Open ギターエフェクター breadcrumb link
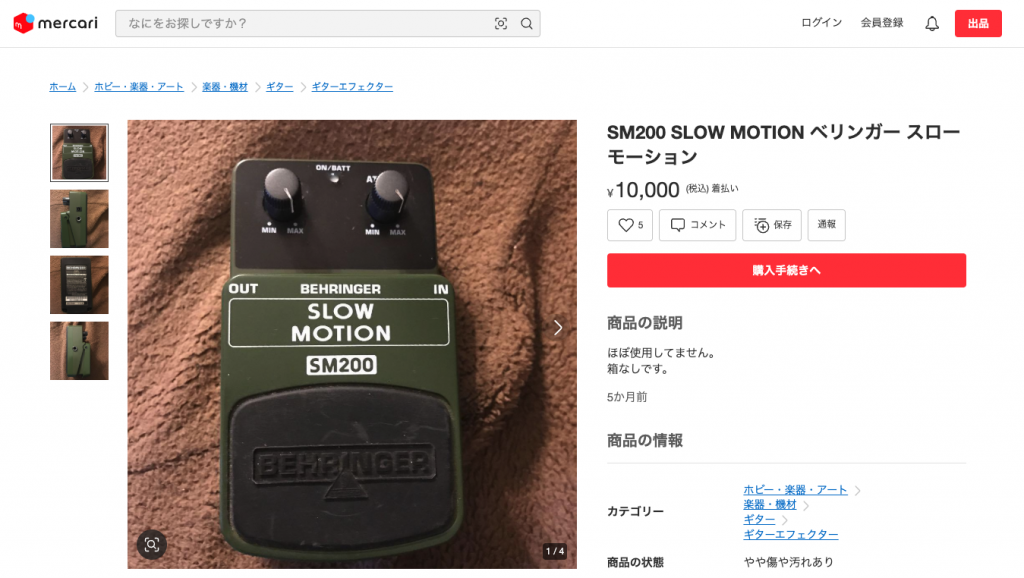Viewport: 1024px width, 578px height. [x=352, y=87]
